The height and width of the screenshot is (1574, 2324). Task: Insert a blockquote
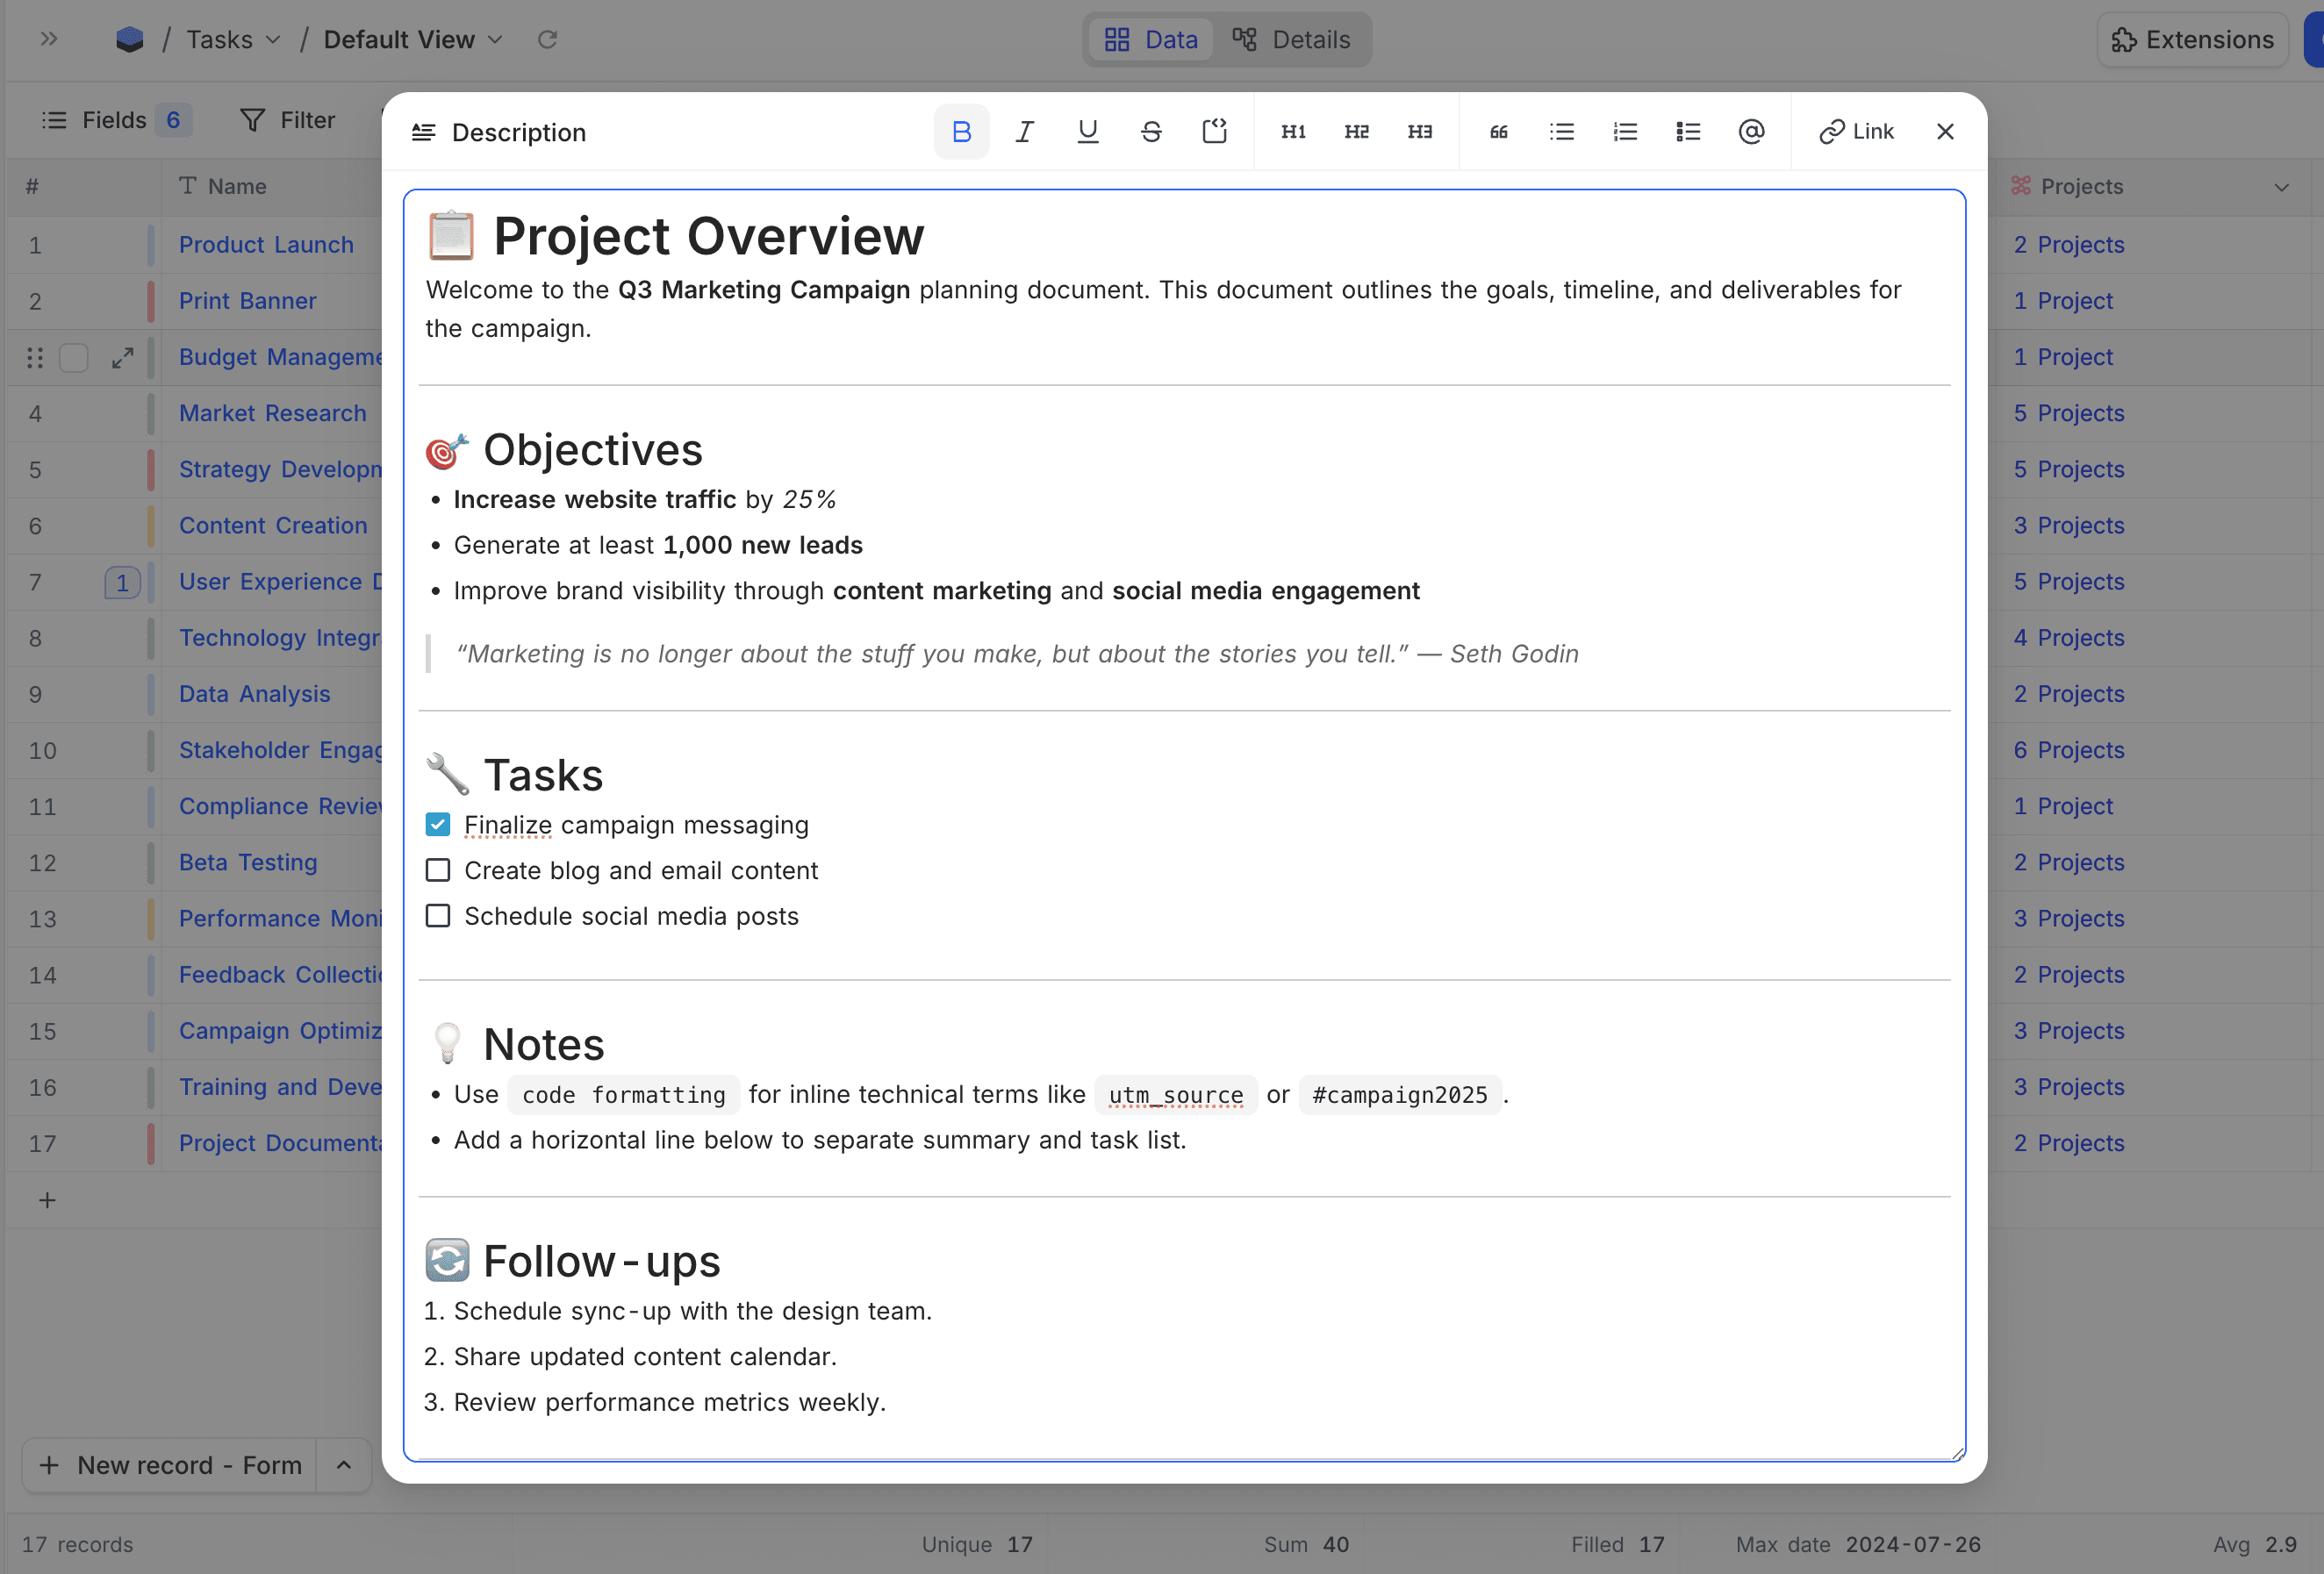click(x=1498, y=132)
